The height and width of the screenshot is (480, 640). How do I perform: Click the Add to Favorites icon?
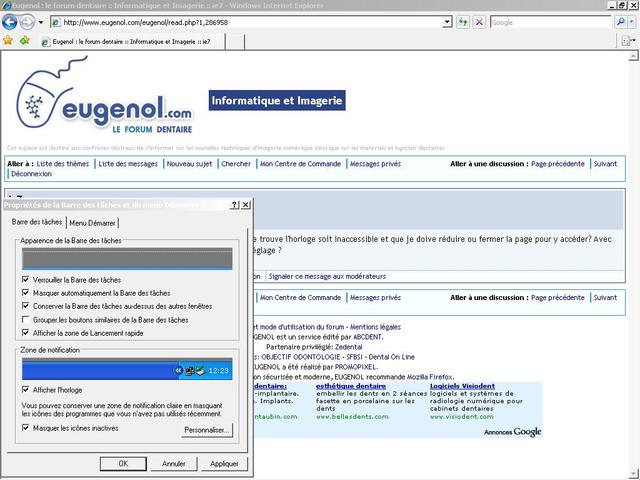click(x=25, y=40)
